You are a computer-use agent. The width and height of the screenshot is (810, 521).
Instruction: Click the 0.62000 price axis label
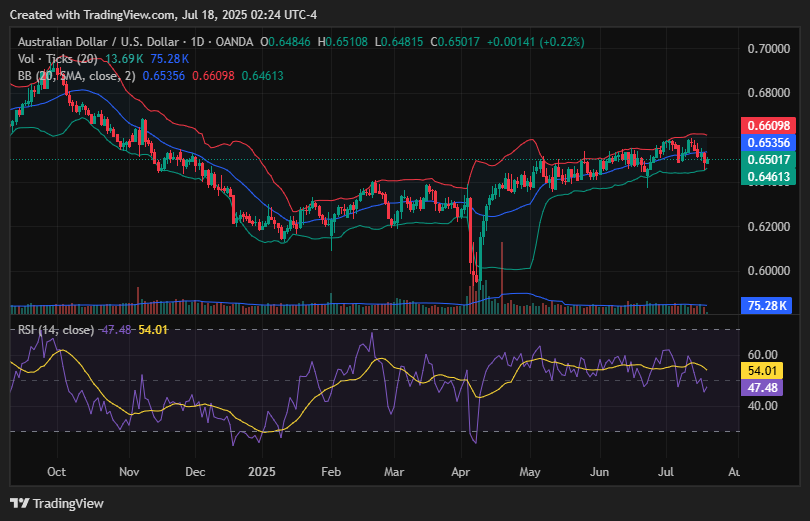pos(769,227)
